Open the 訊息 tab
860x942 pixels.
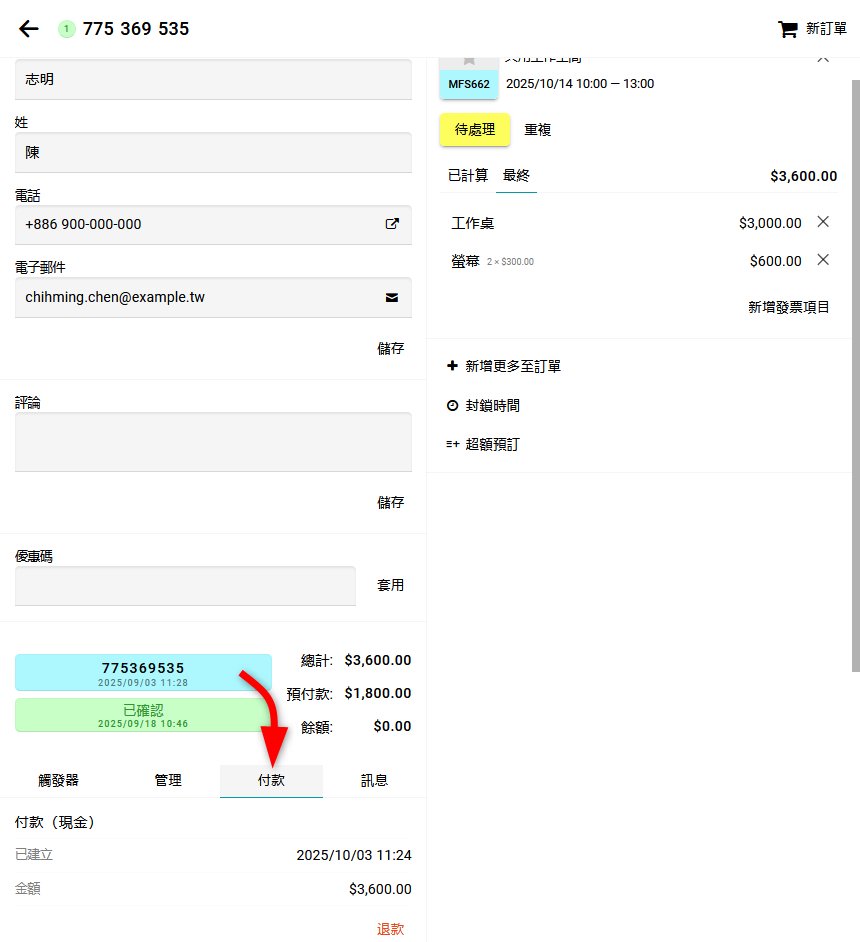(x=374, y=780)
